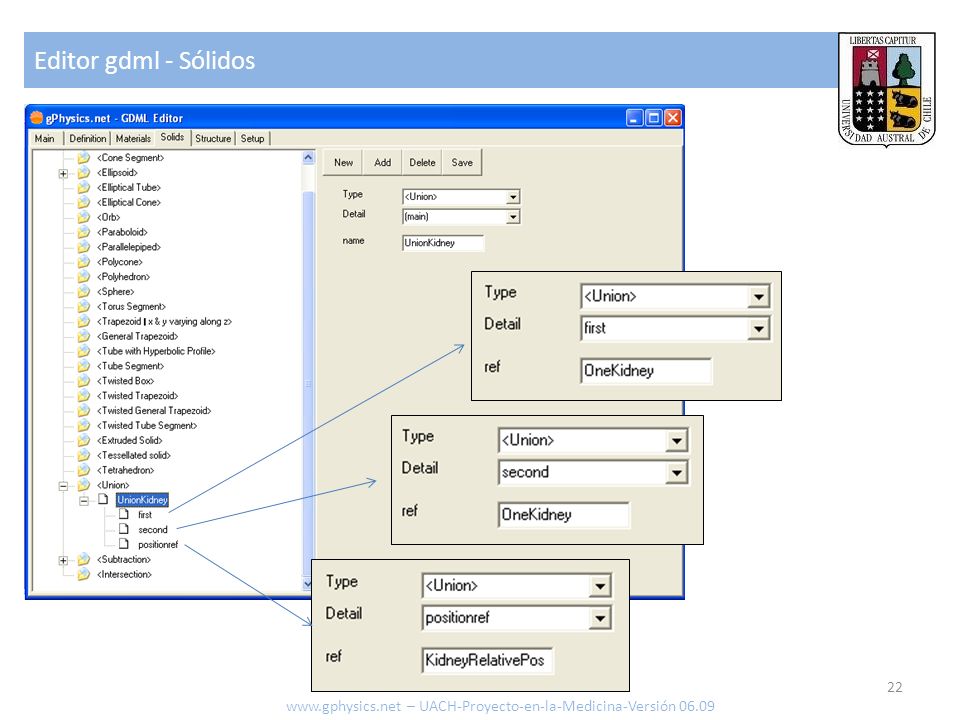
Task: Click the General Trapezoid folder icon
Action: [84, 336]
